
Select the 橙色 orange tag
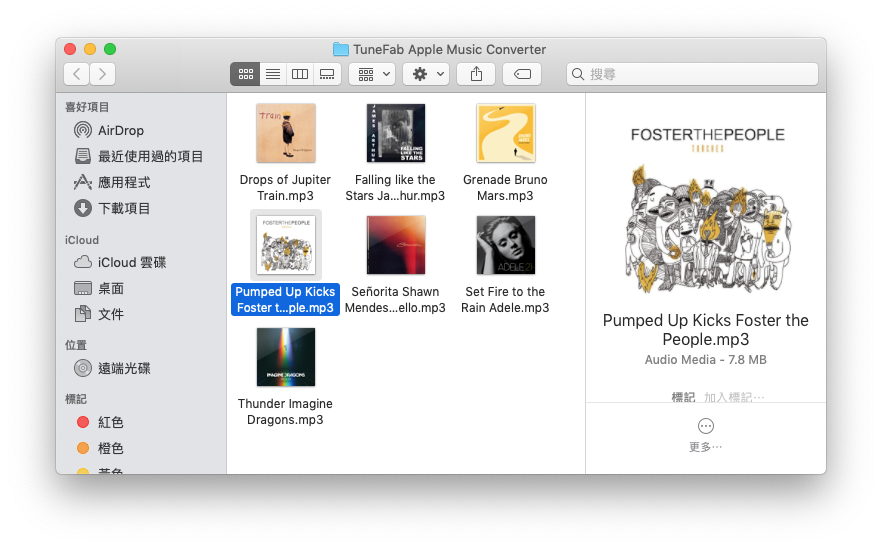coord(100,448)
